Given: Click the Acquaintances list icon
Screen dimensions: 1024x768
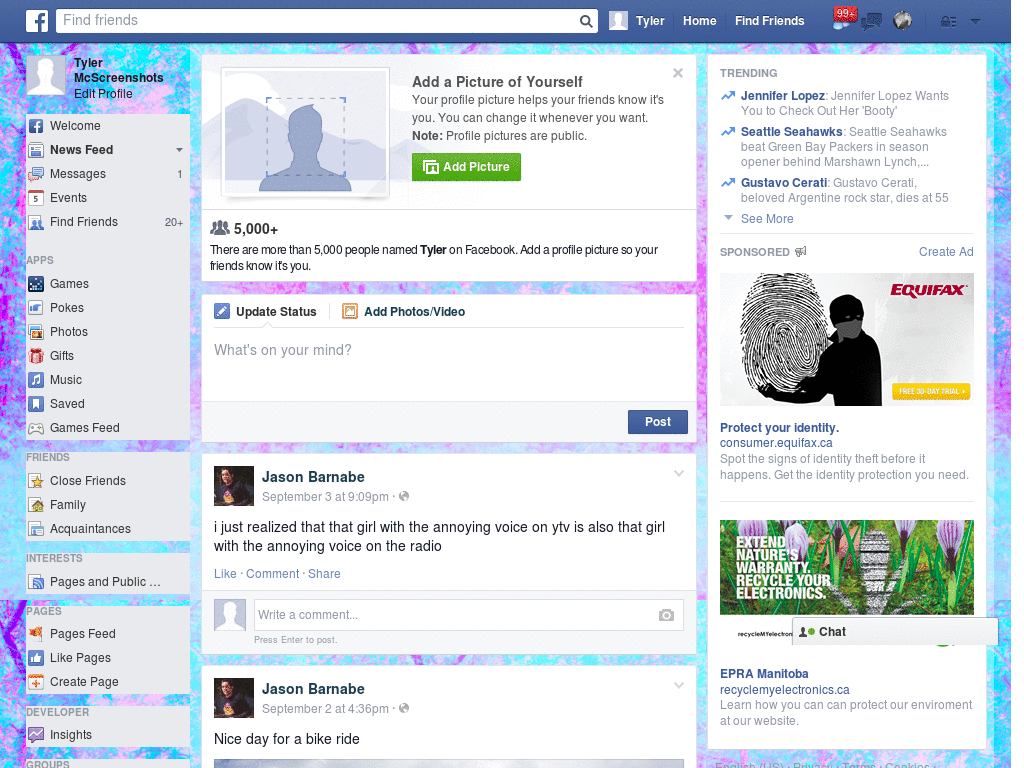Looking at the screenshot, I should pos(37,529).
